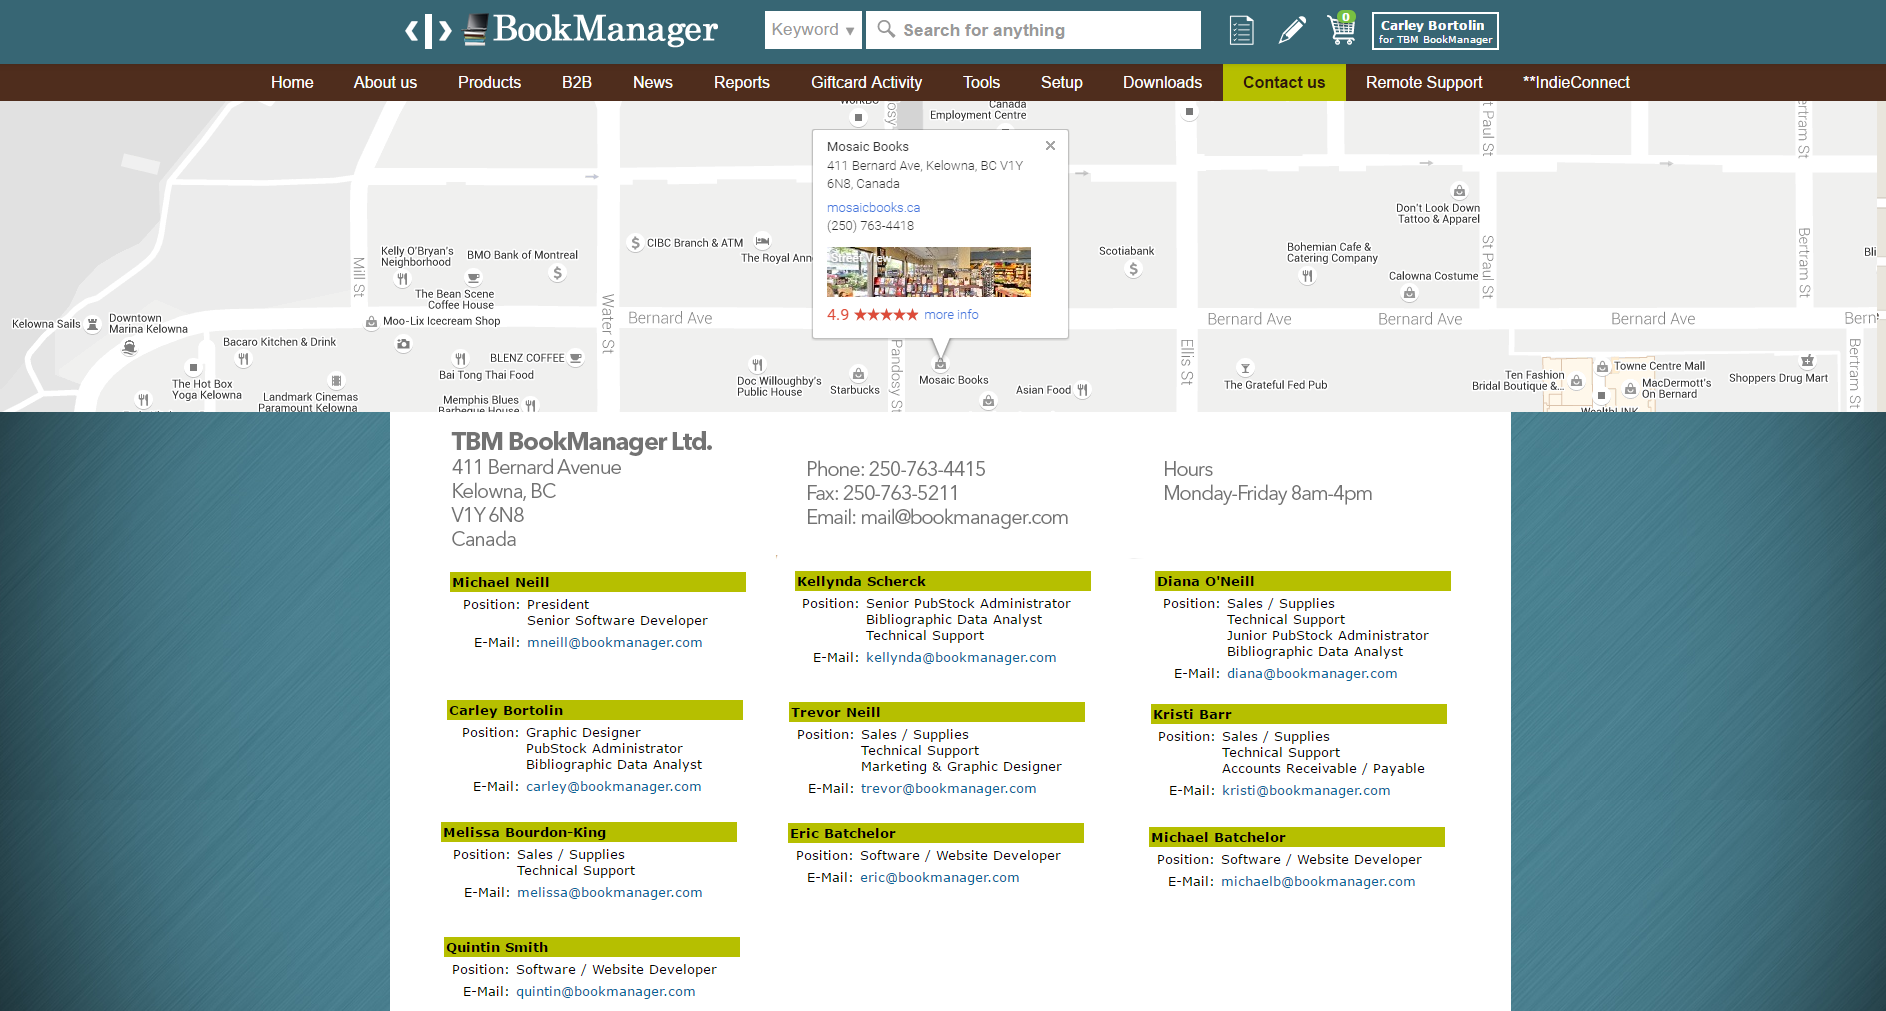
Task: Open the Giftcard Activity menu
Action: click(866, 82)
